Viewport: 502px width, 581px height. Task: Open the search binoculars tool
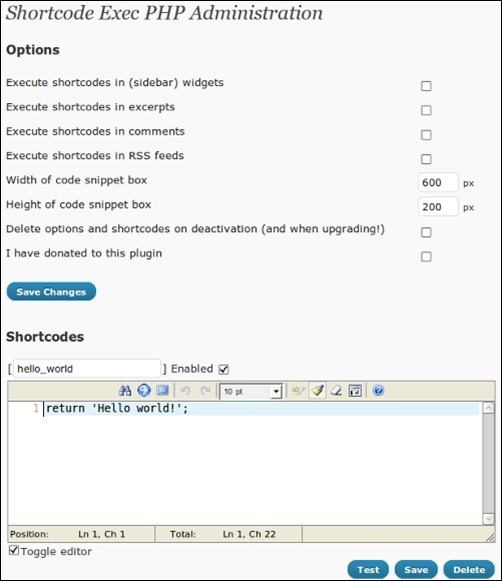coord(125,391)
